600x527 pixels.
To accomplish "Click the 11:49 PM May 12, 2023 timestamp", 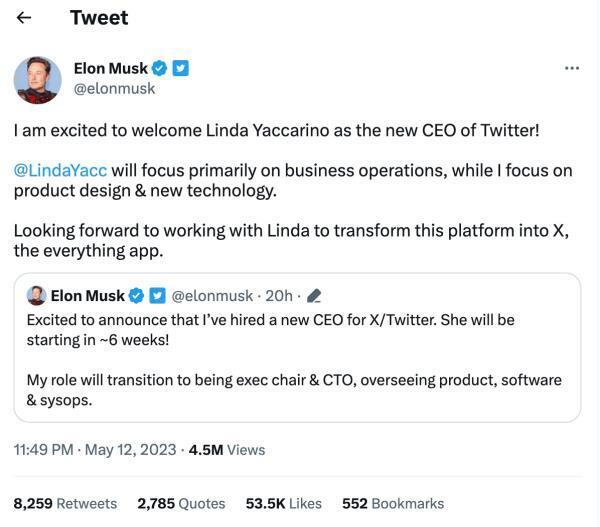I will 94,450.
